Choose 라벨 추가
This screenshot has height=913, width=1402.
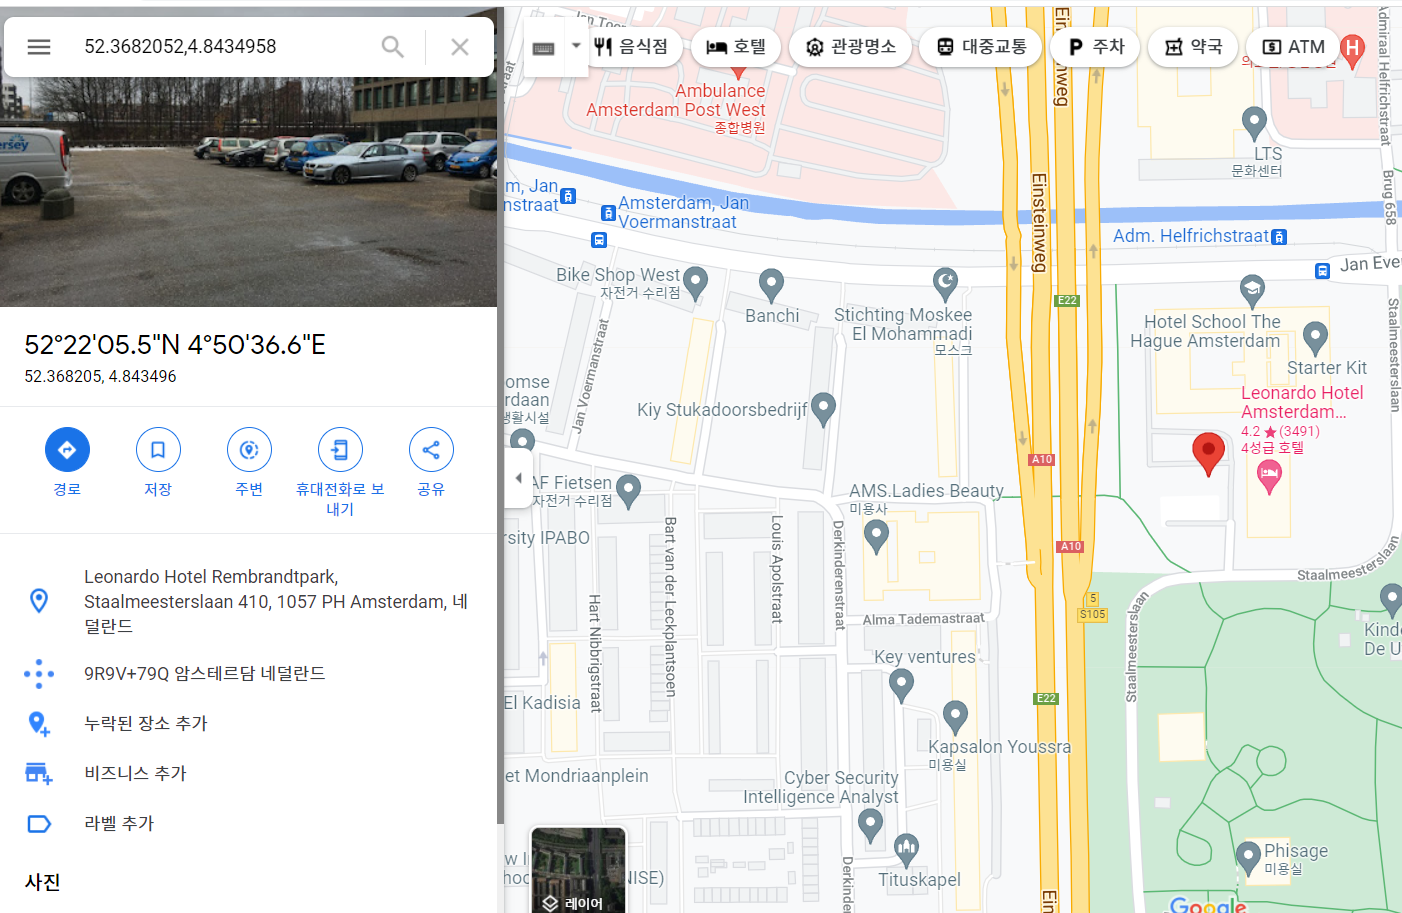tap(248, 823)
